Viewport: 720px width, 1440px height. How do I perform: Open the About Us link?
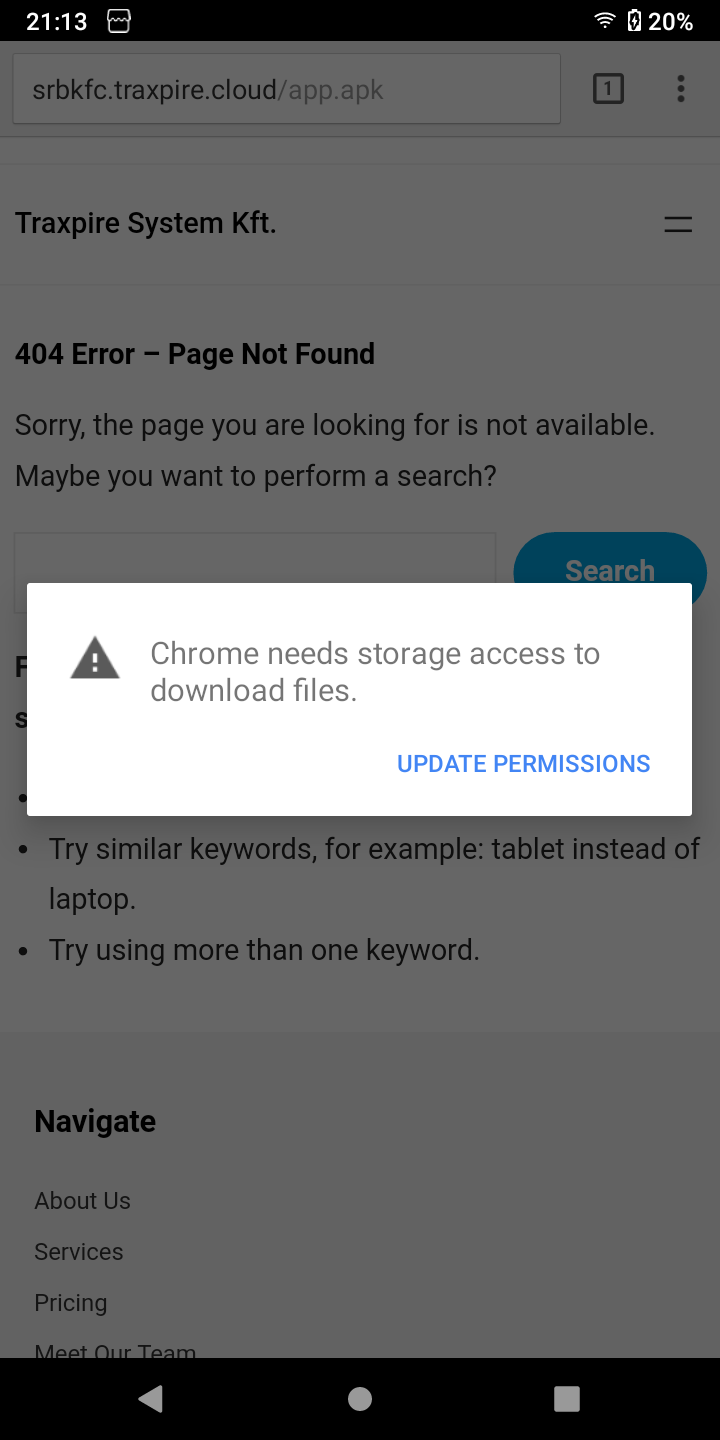[x=82, y=1201]
